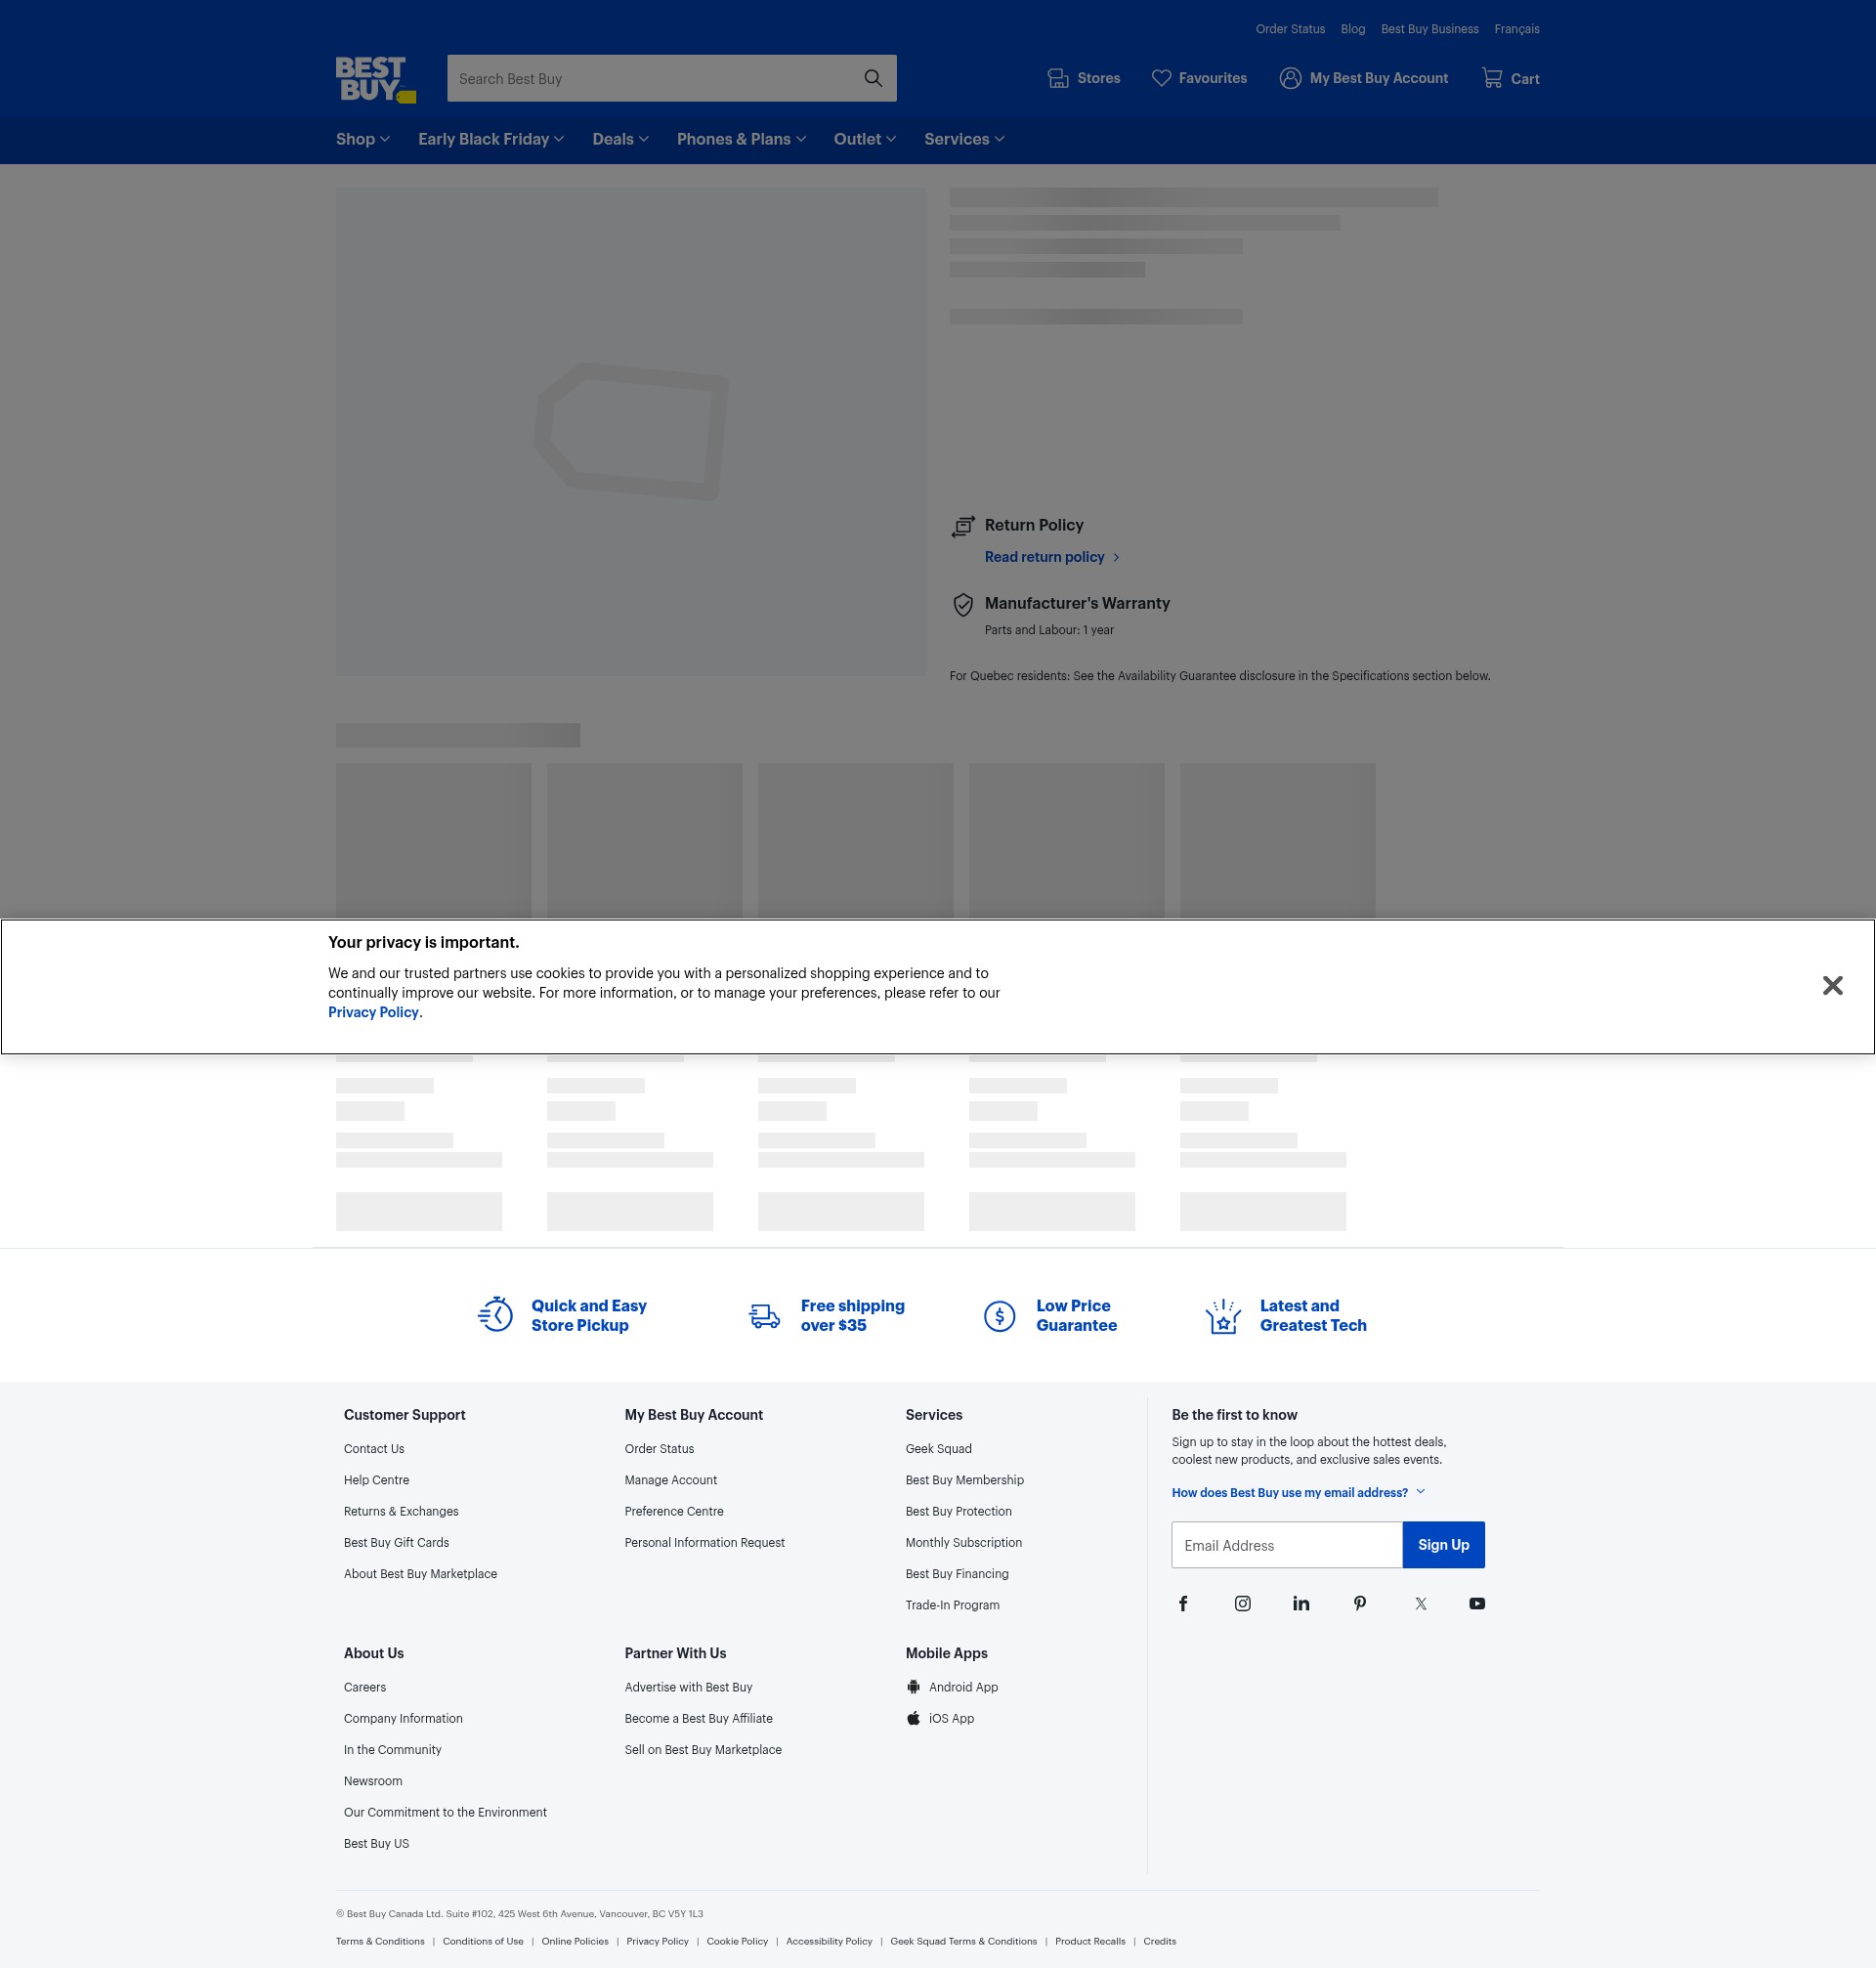Open Best Buy Gift Cards link
This screenshot has height=1968, width=1876.
(396, 1542)
